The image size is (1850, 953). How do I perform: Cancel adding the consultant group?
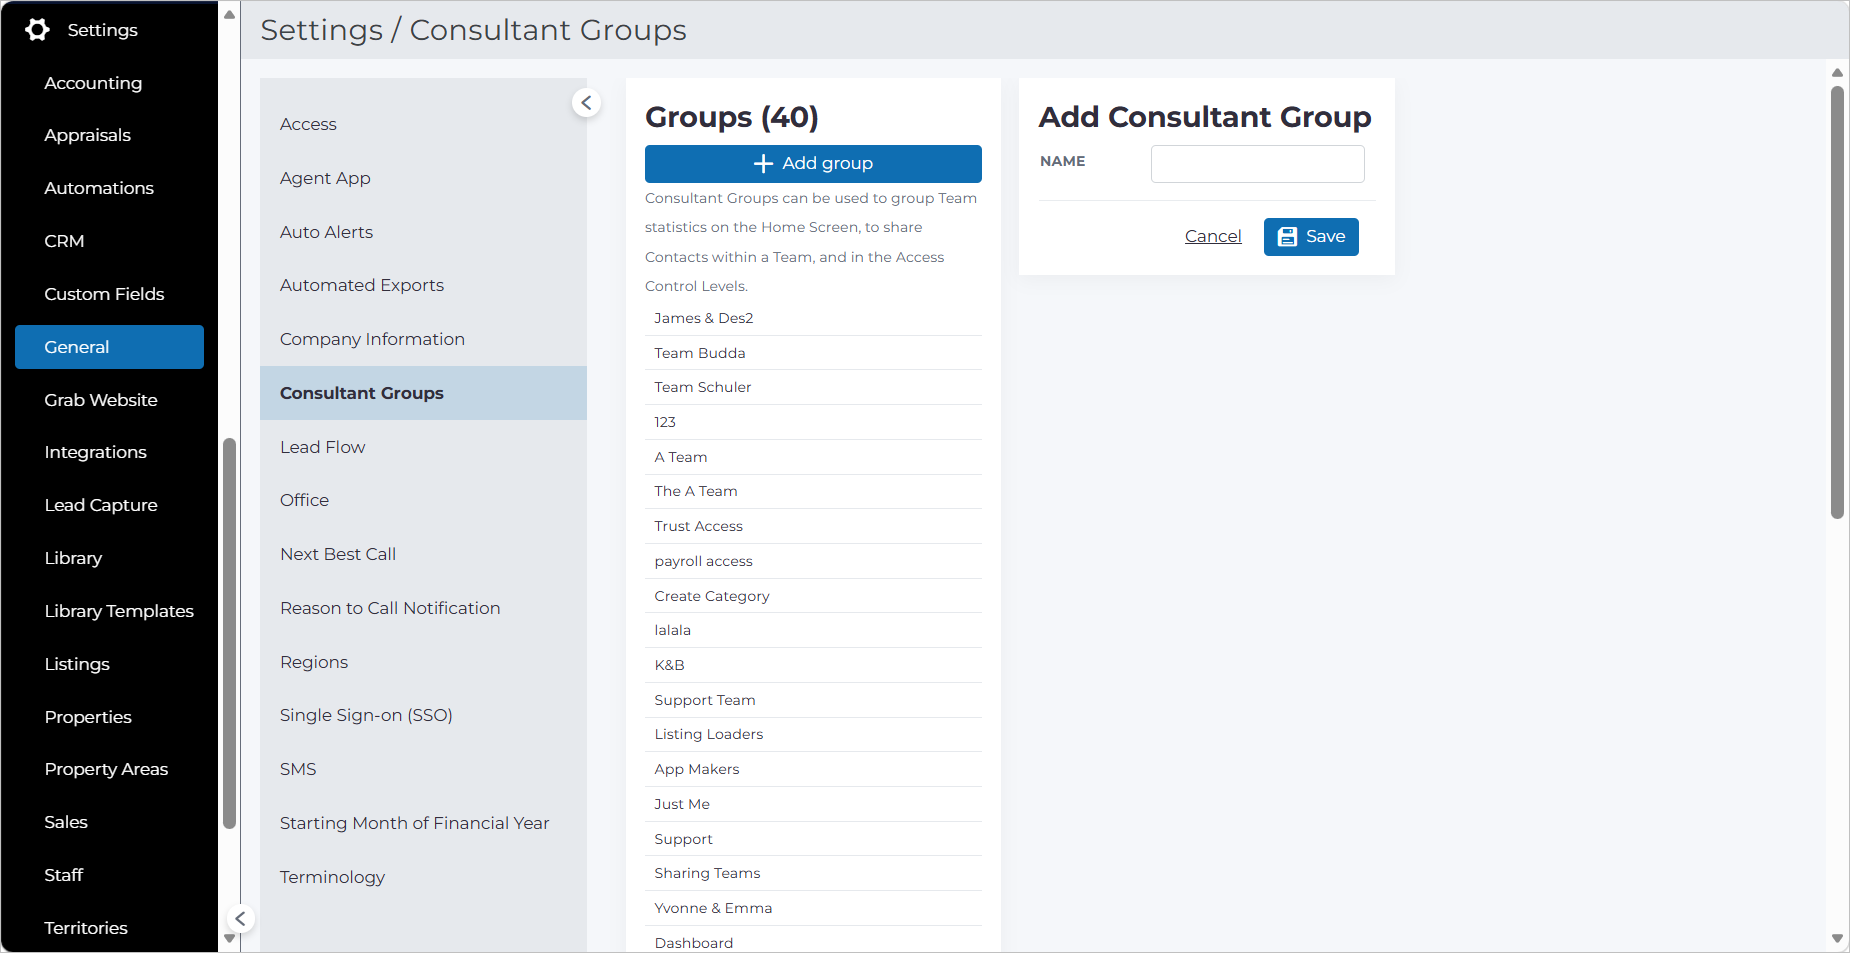(x=1213, y=236)
